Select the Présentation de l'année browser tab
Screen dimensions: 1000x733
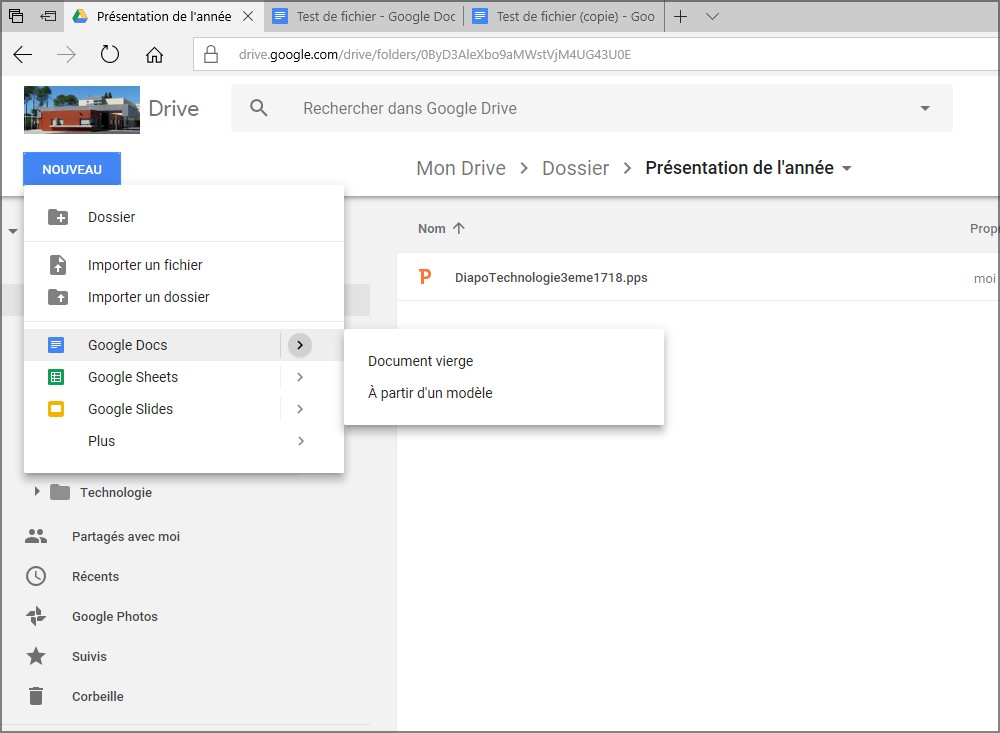click(164, 17)
